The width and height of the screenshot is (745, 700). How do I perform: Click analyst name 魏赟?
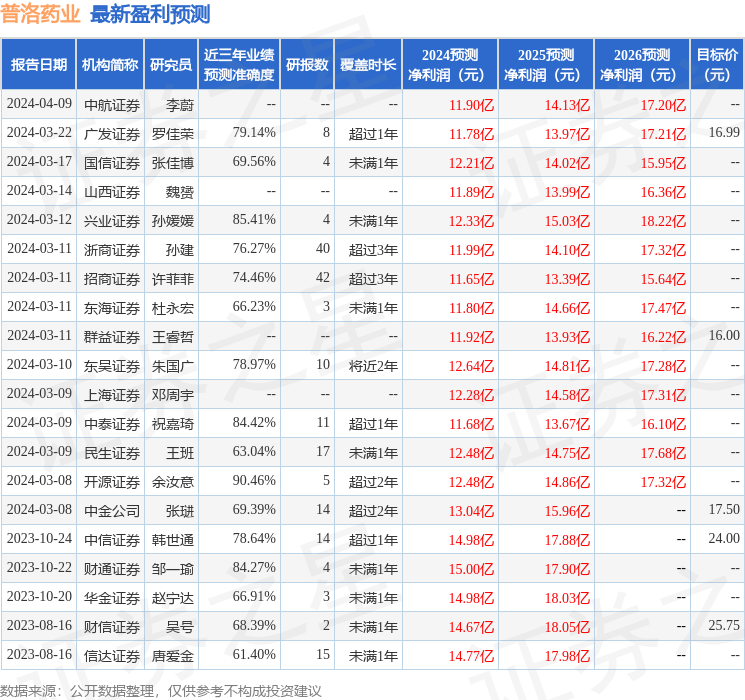pos(180,192)
